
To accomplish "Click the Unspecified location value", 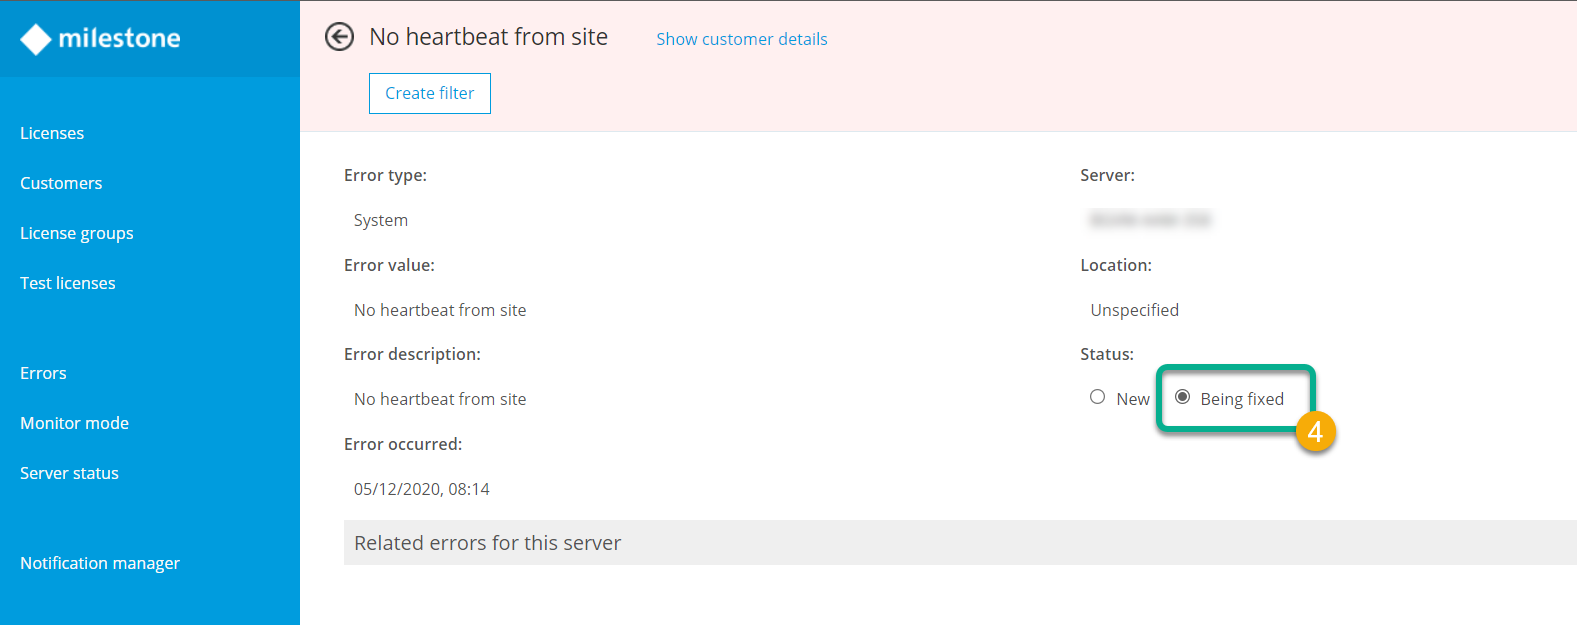I will tap(1134, 310).
